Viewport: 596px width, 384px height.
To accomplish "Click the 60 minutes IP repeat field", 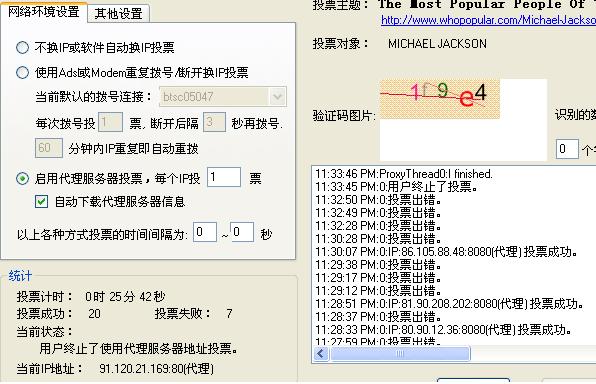I will click(x=49, y=148).
